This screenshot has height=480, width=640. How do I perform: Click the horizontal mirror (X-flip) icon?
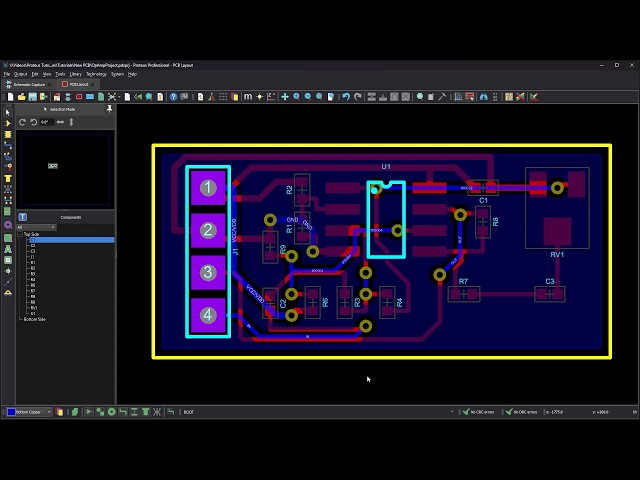pyautogui.click(x=60, y=122)
